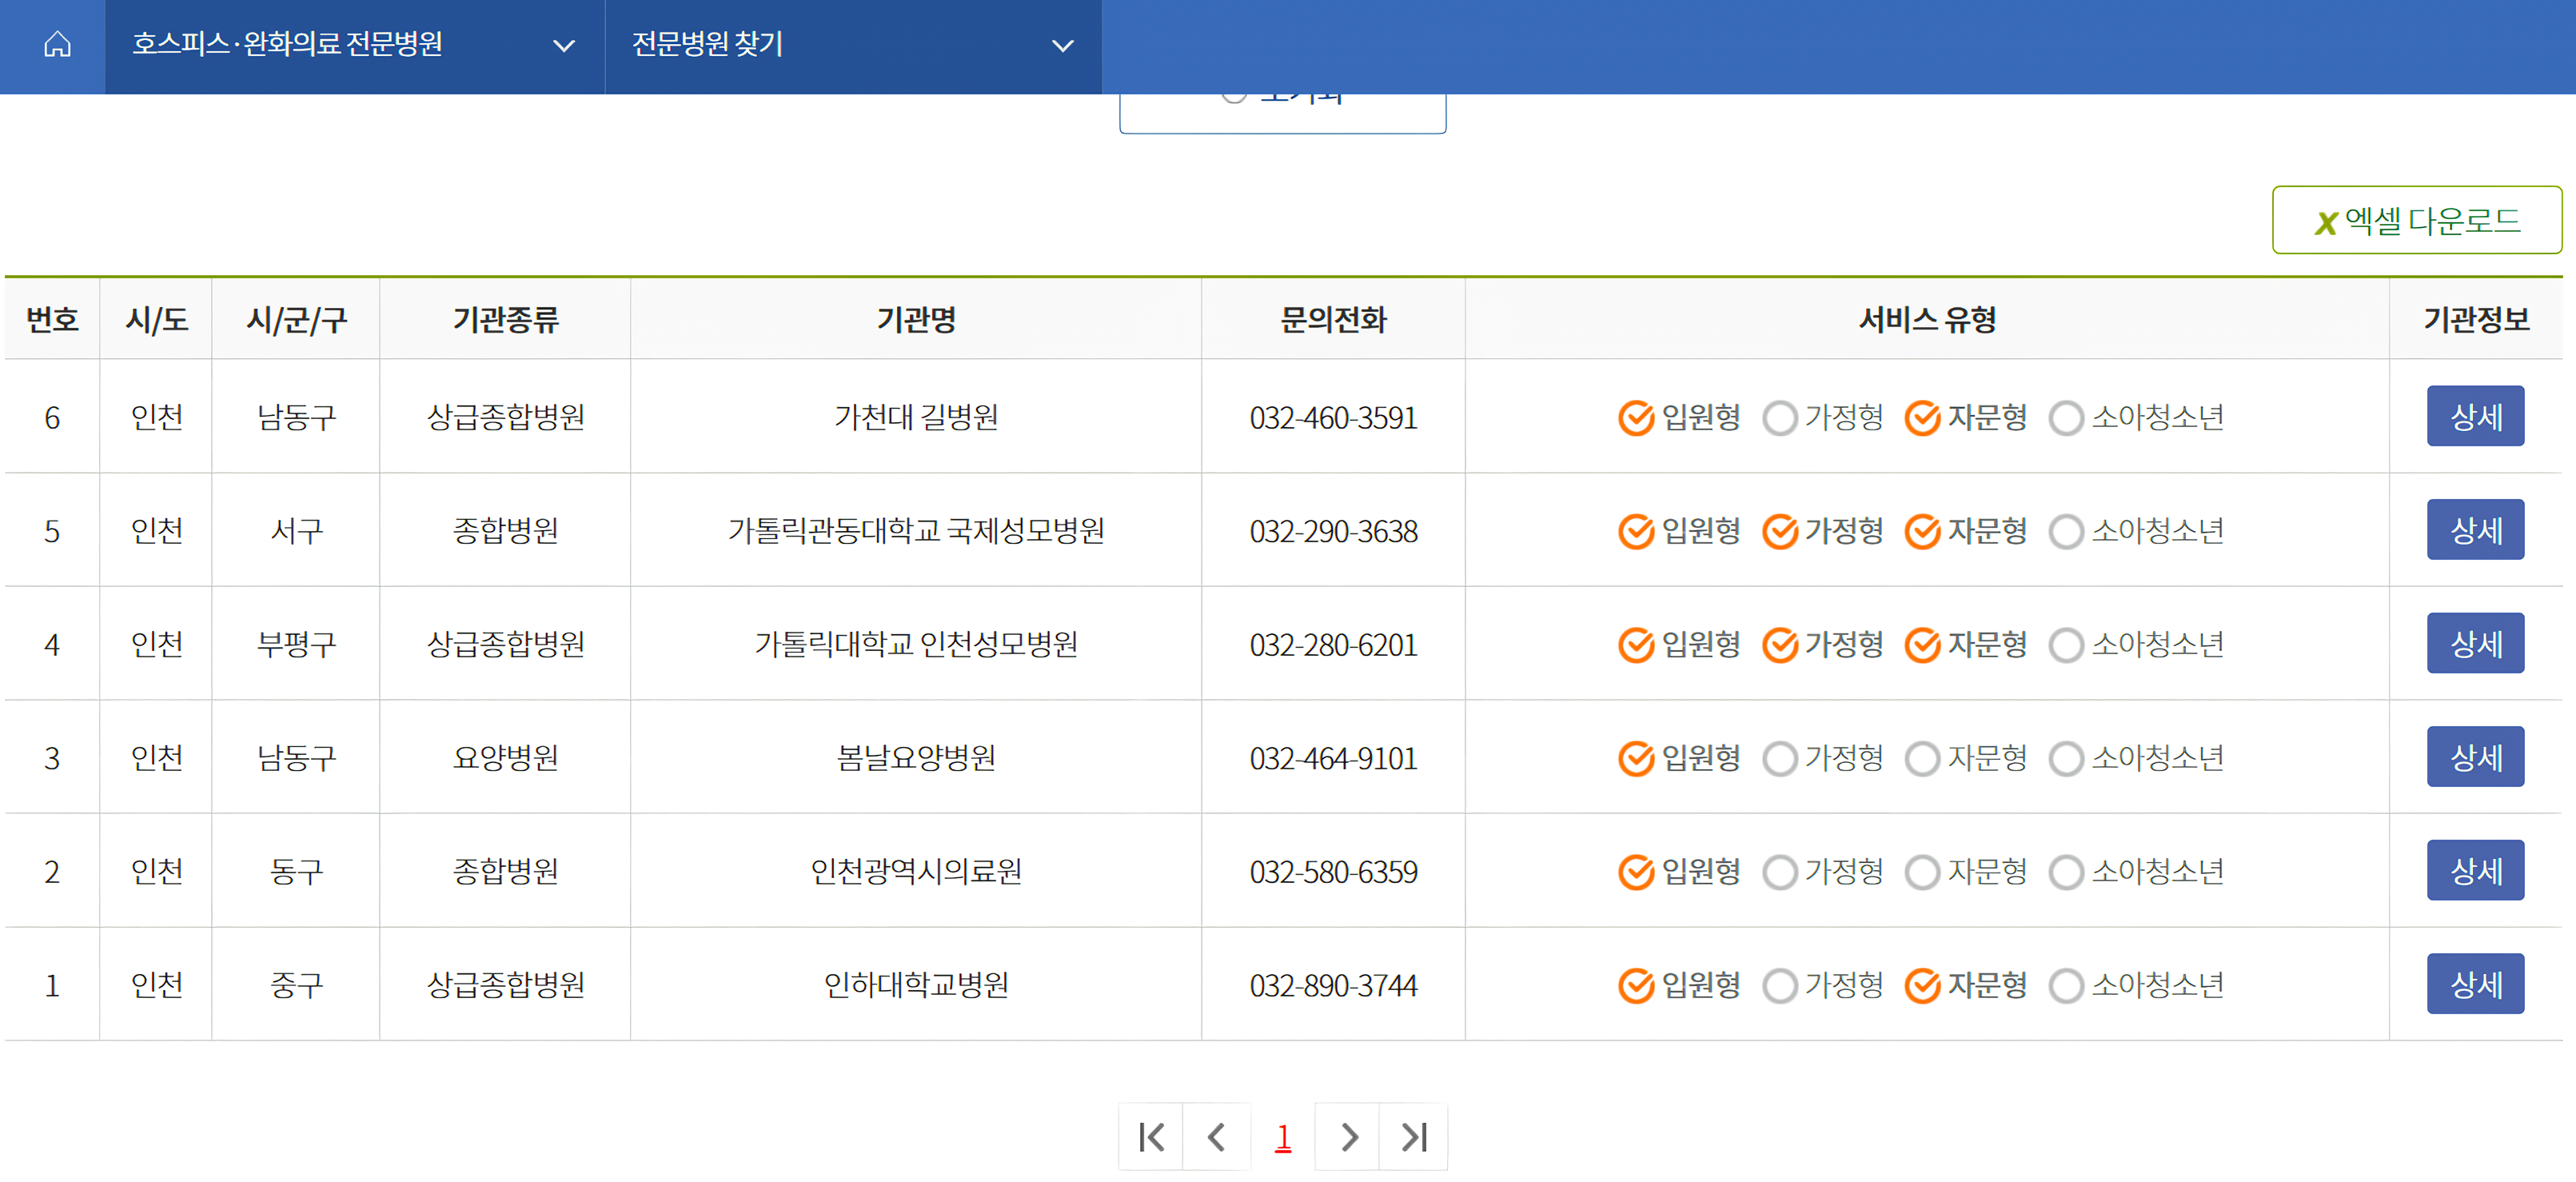Click previous page arrow in pagination

click(x=1216, y=1137)
